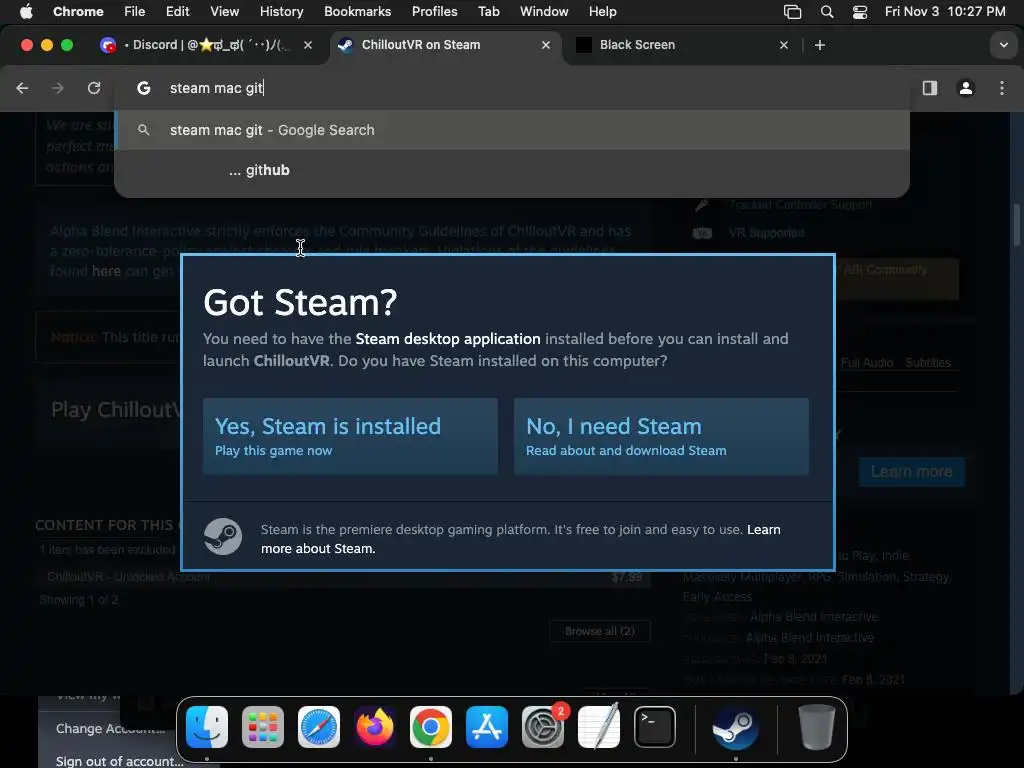The width and height of the screenshot is (1024, 768).
Task: Open the Tab menu
Action: 488,11
